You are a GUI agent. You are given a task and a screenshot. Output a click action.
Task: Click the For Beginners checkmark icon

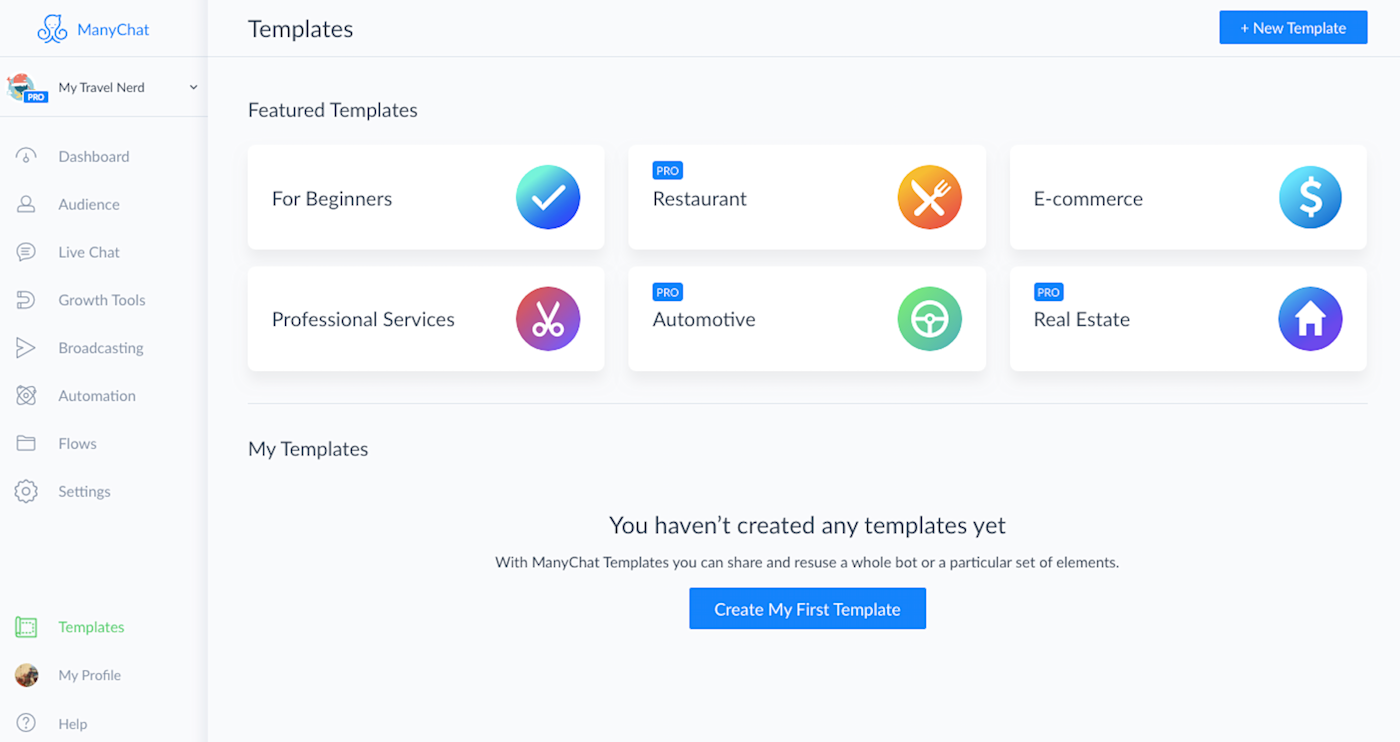click(x=548, y=197)
